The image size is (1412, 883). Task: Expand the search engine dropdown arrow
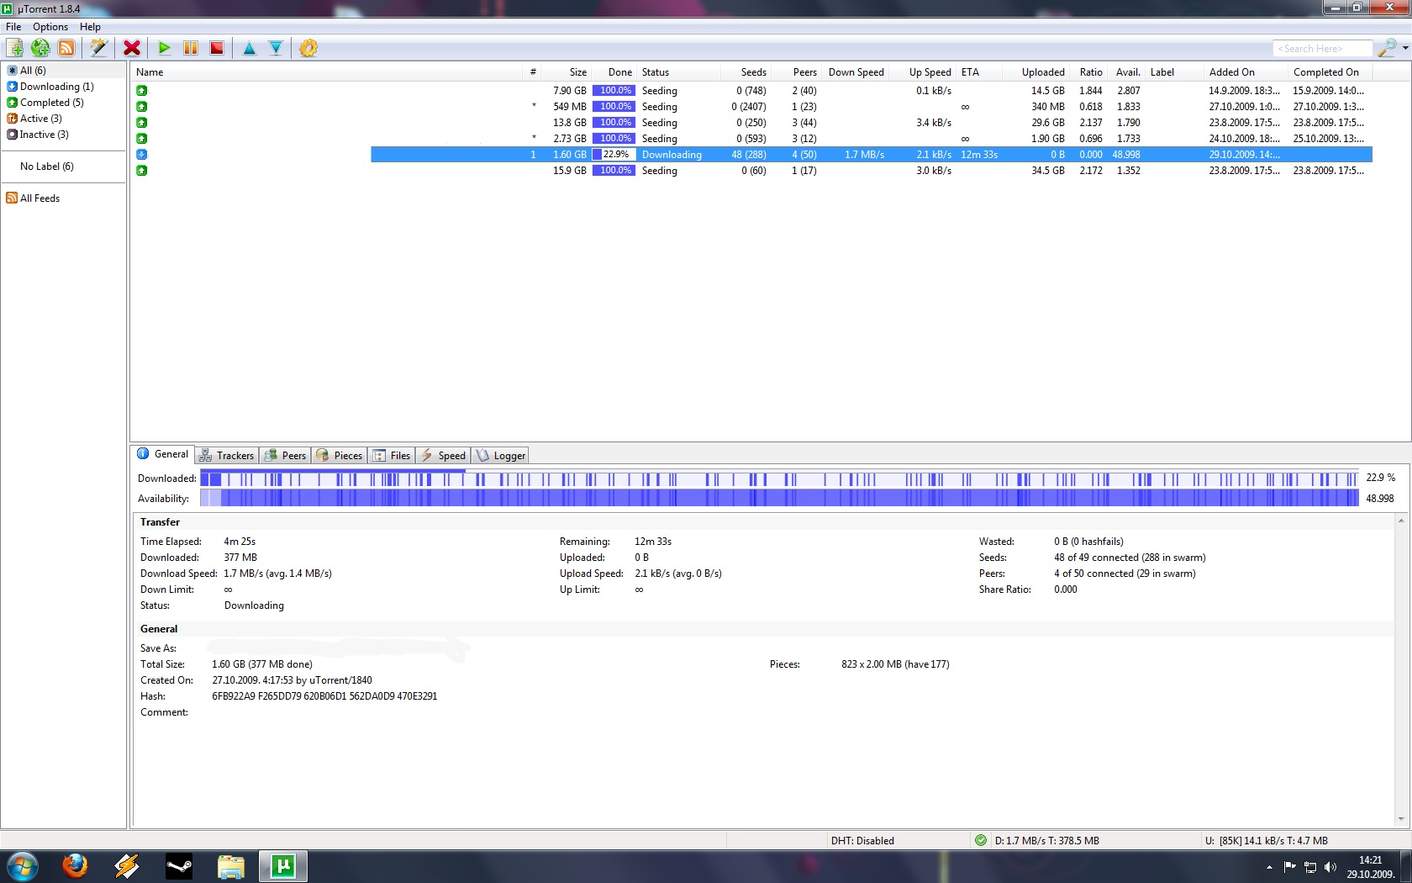(x=1405, y=48)
